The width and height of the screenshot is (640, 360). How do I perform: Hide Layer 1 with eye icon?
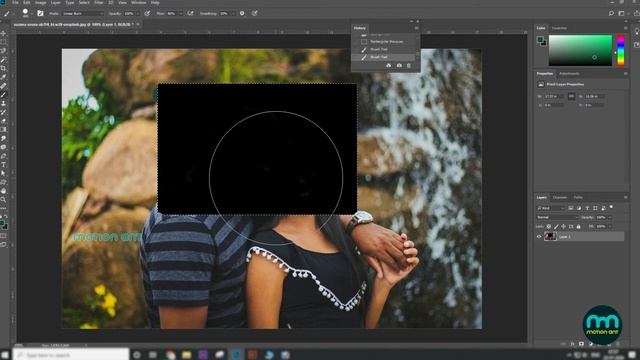(x=539, y=236)
